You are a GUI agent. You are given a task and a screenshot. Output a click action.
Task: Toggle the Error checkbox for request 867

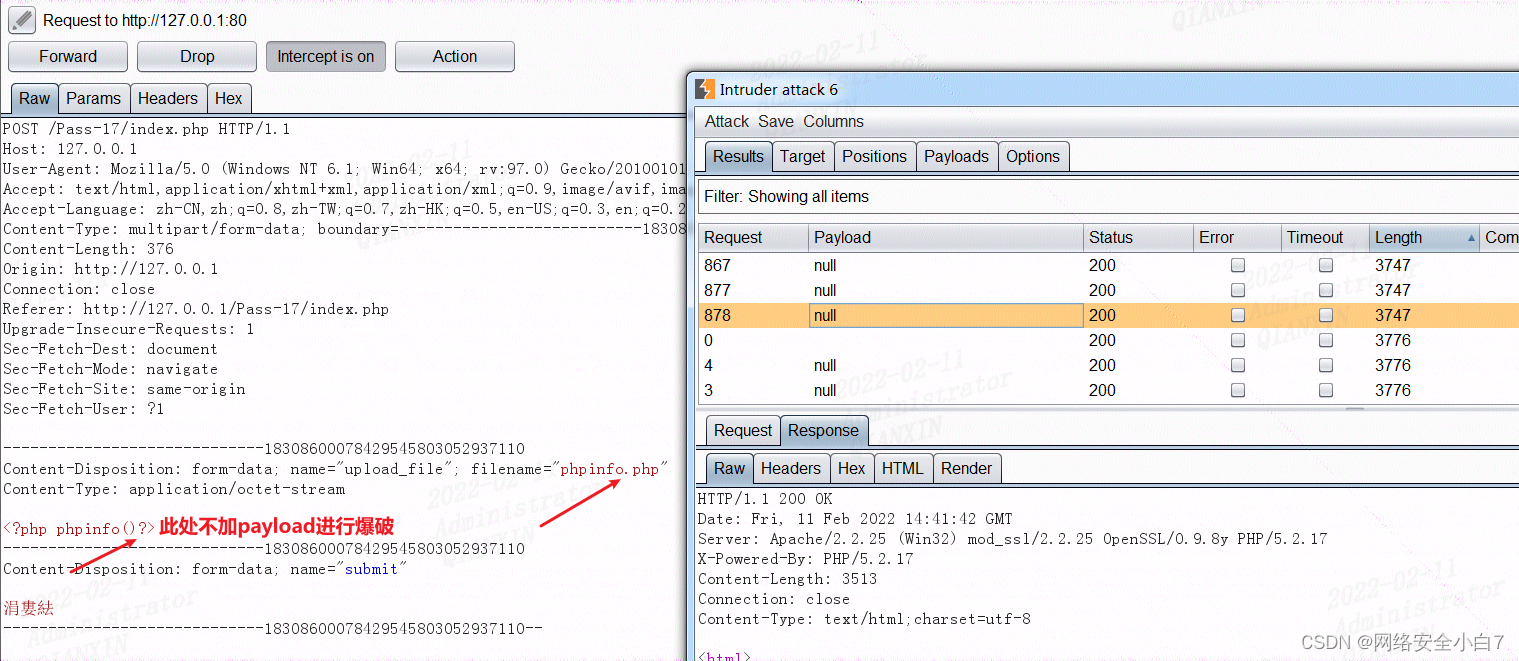coord(1238,265)
